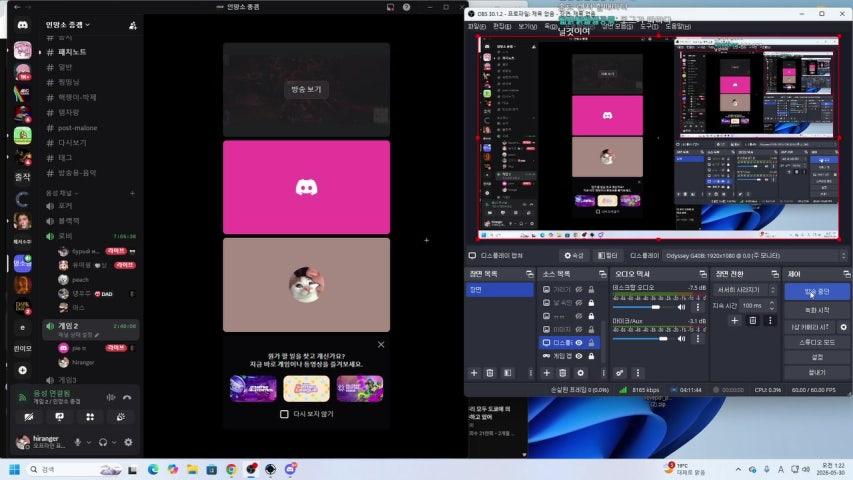Open the Edit menu in OBS

coord(502,26)
